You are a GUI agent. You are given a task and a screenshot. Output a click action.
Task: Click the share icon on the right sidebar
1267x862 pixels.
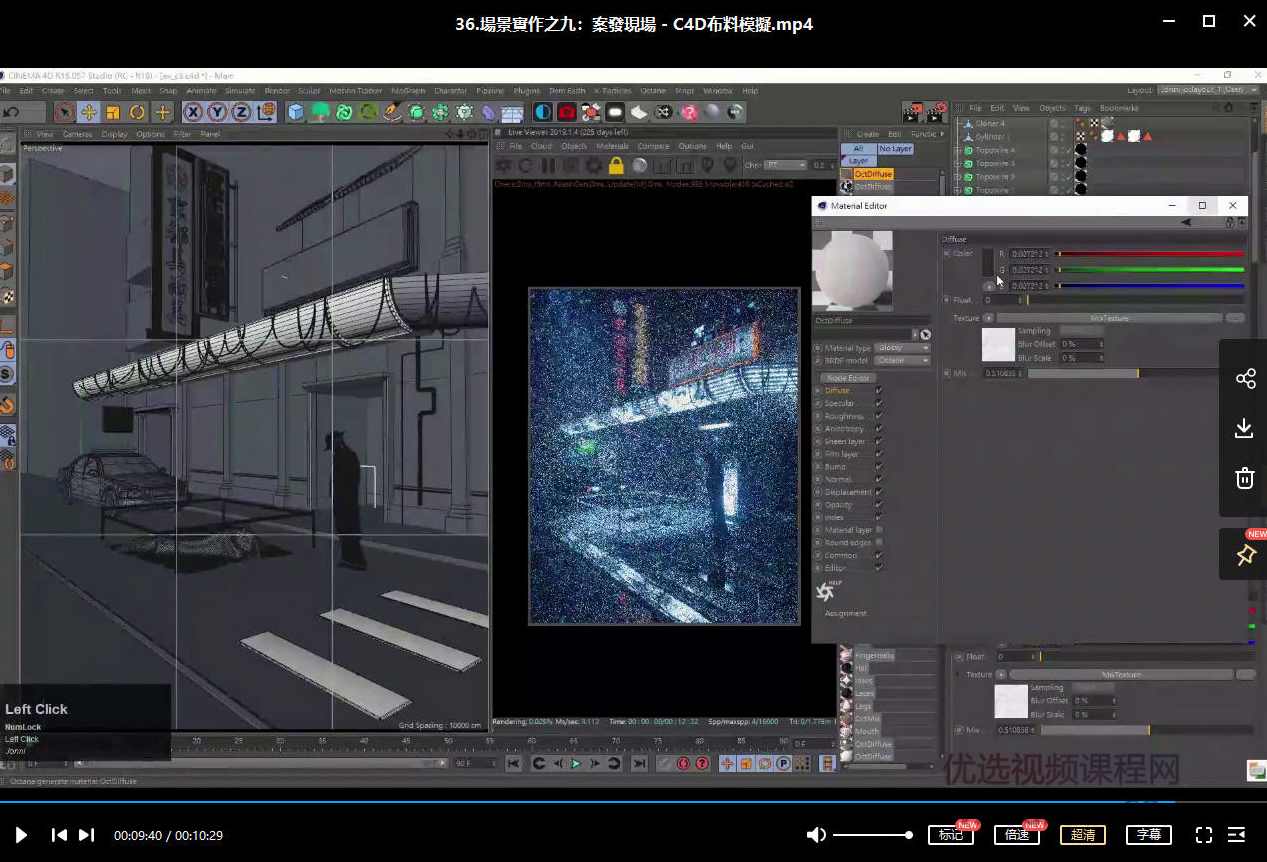[1244, 378]
